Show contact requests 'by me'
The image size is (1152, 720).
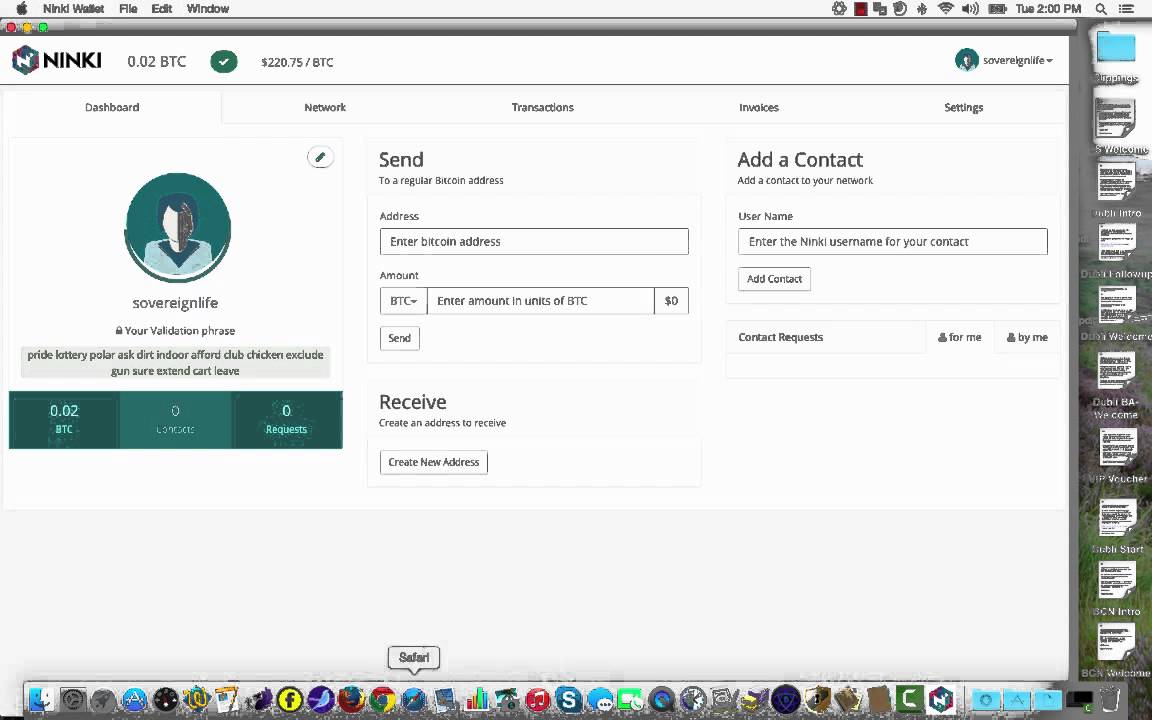click(x=1027, y=337)
